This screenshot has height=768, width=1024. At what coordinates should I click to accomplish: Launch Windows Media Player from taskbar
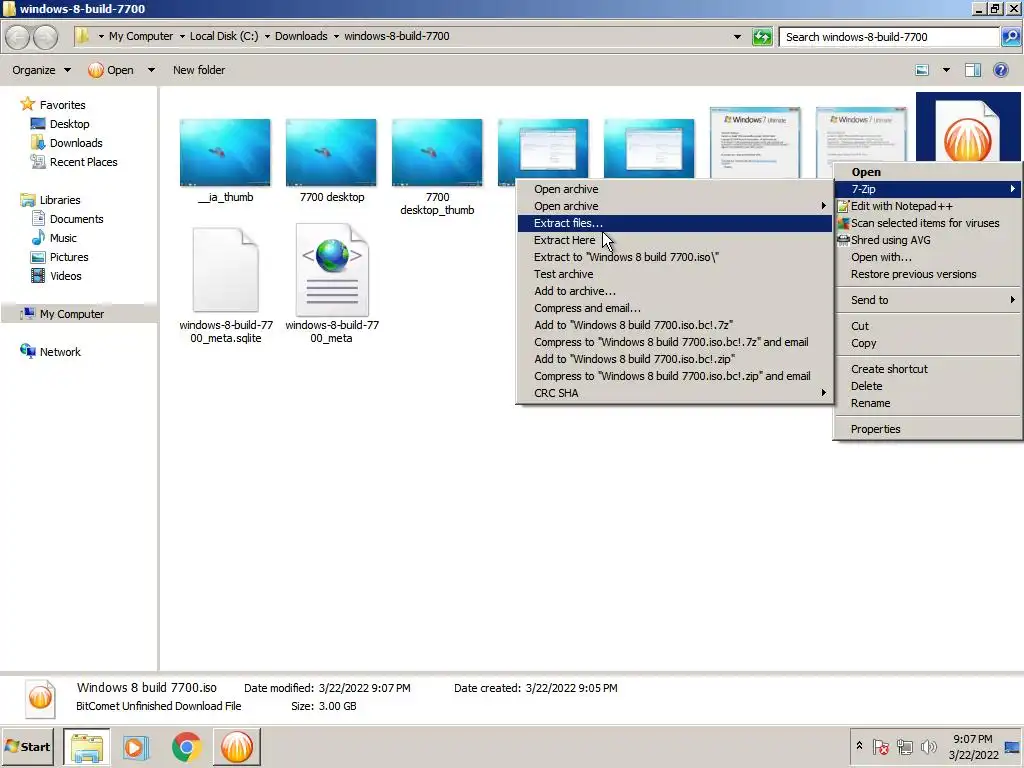[136, 746]
